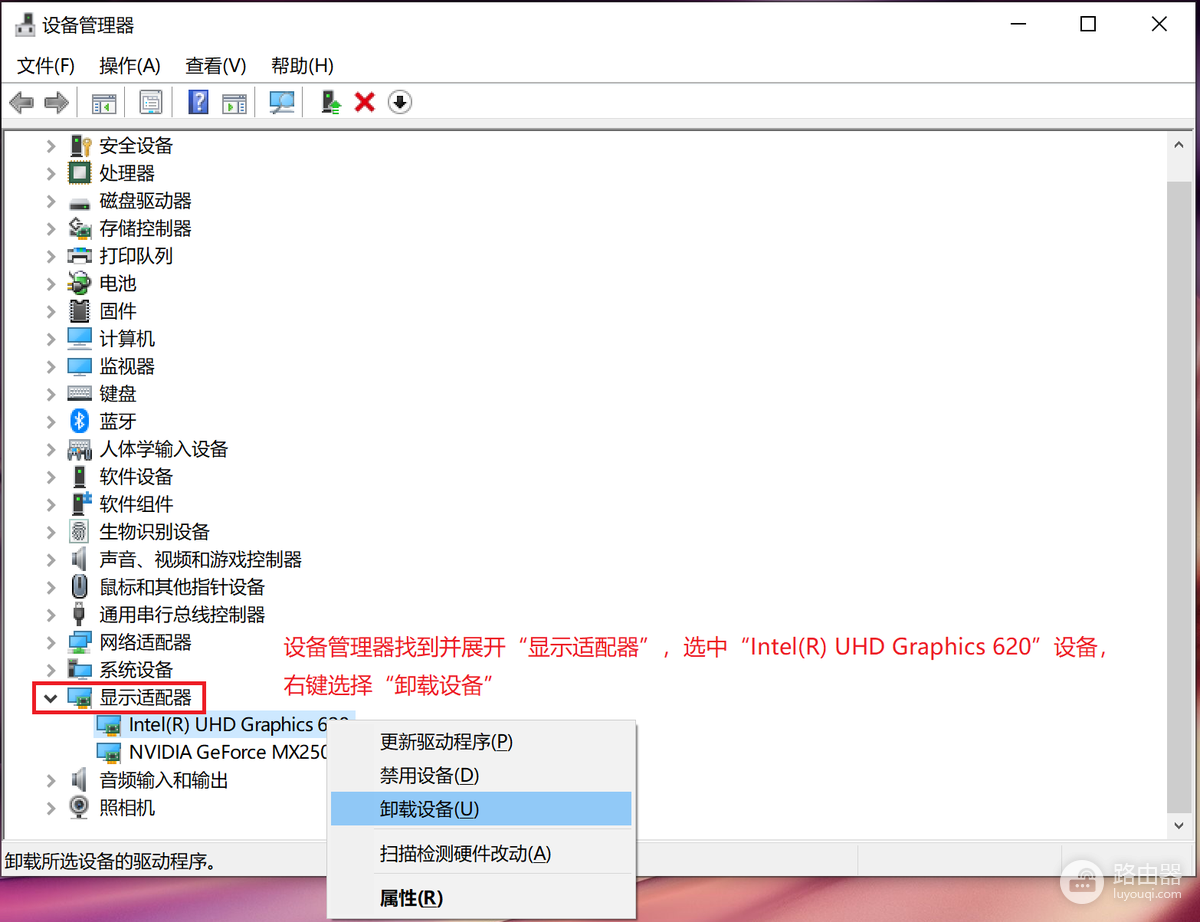Choose 禁用设备(D) from context menu
This screenshot has width=1200, height=922.
tap(481, 775)
